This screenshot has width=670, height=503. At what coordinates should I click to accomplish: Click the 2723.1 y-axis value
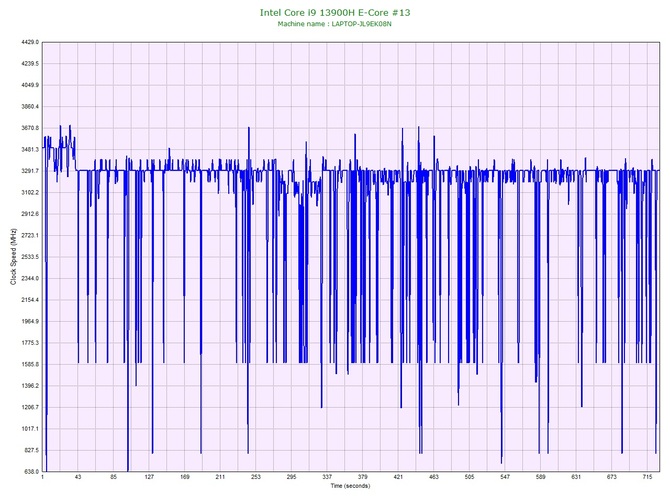point(30,235)
